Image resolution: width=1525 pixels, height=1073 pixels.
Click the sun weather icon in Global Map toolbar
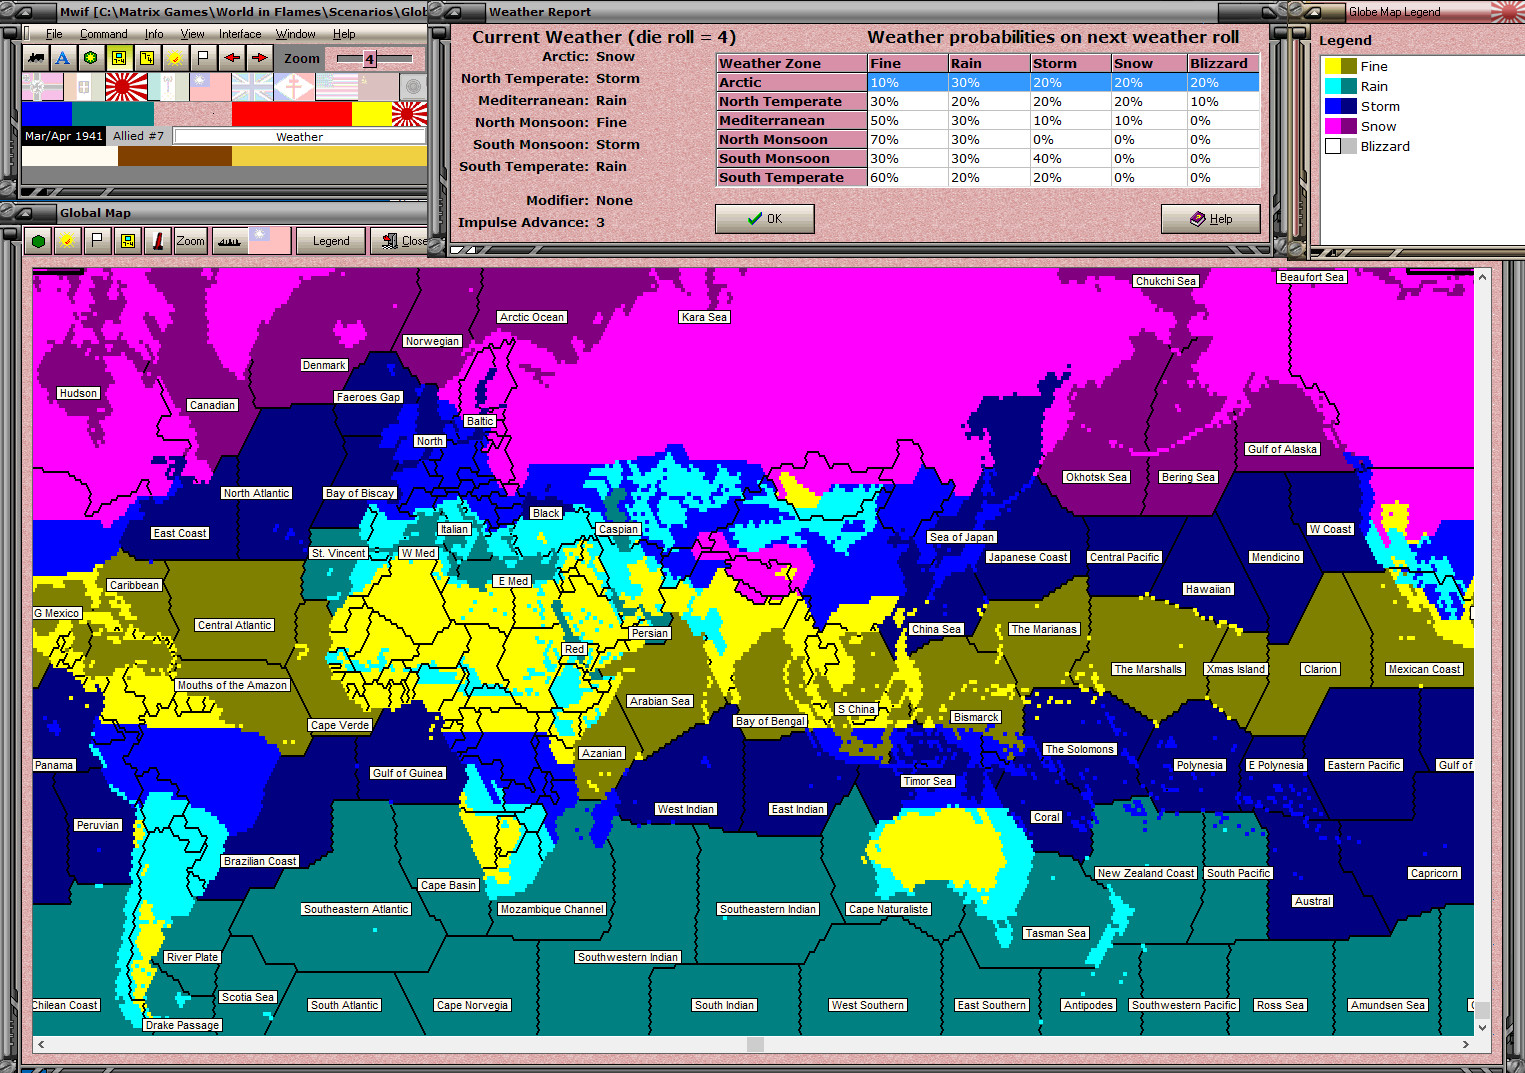point(67,241)
